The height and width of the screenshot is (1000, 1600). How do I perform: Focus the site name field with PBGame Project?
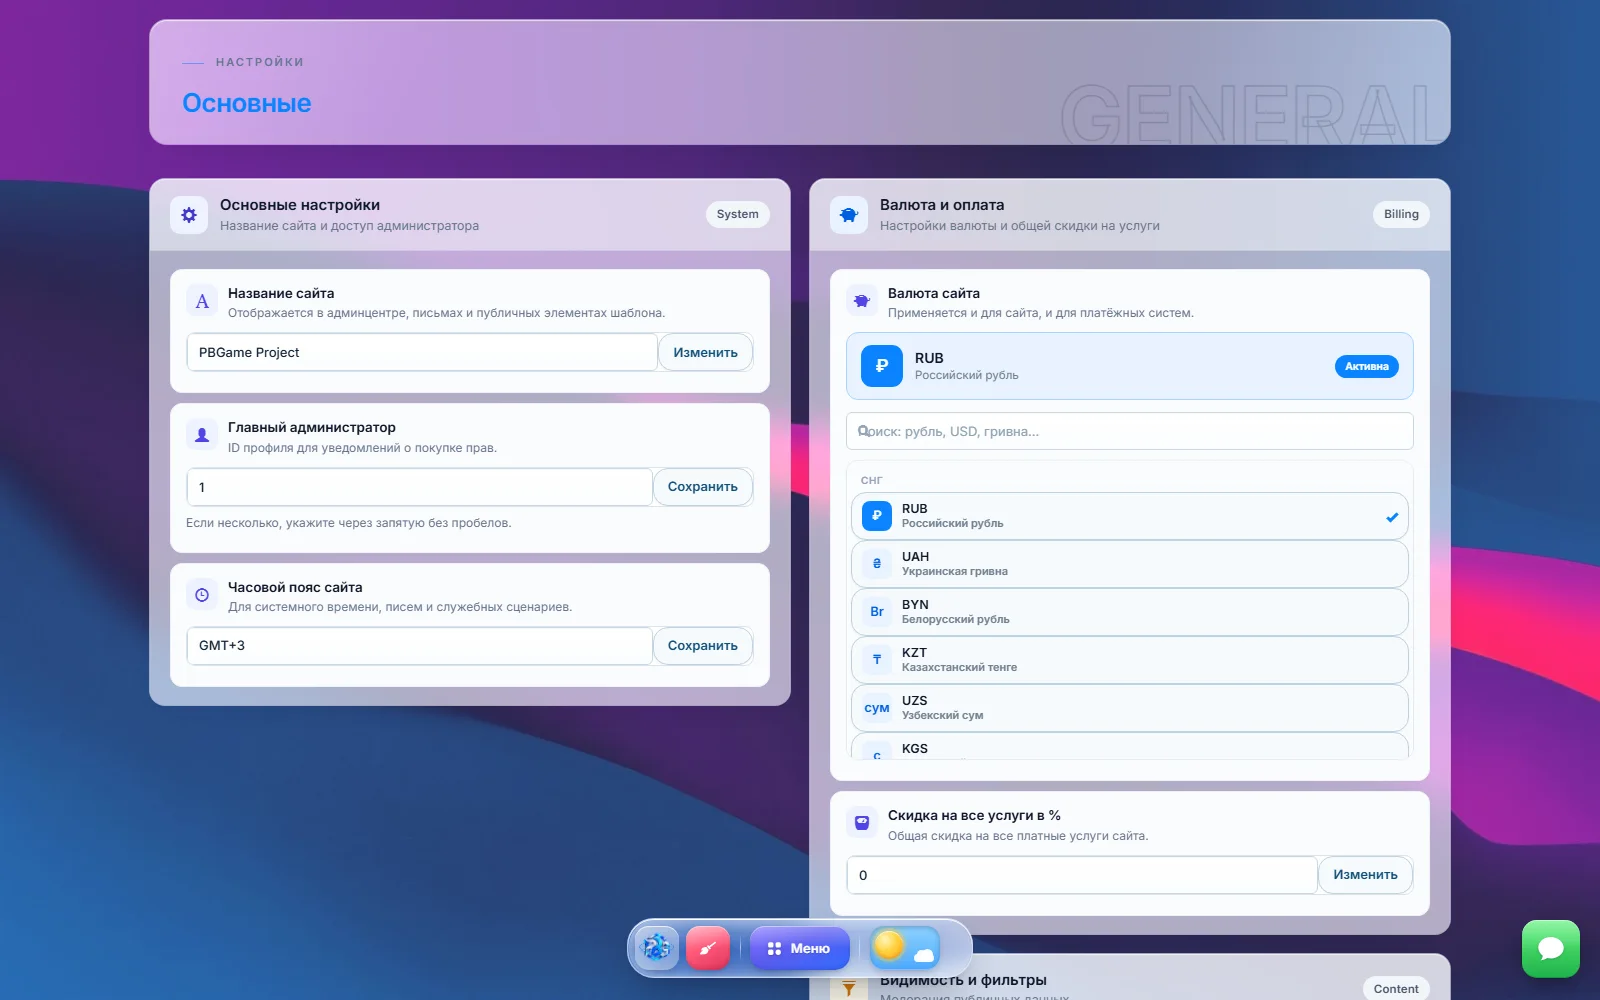click(422, 352)
